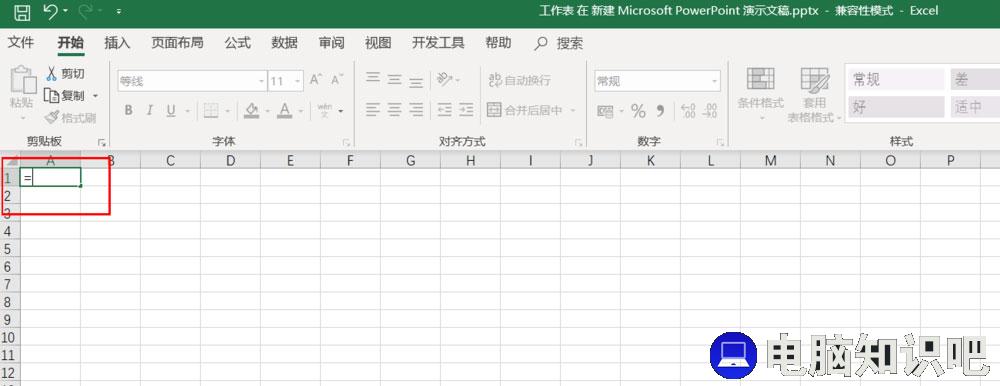The width and height of the screenshot is (1000, 386).
Task: Open the 字体 dialog launcher
Action: tap(347, 143)
